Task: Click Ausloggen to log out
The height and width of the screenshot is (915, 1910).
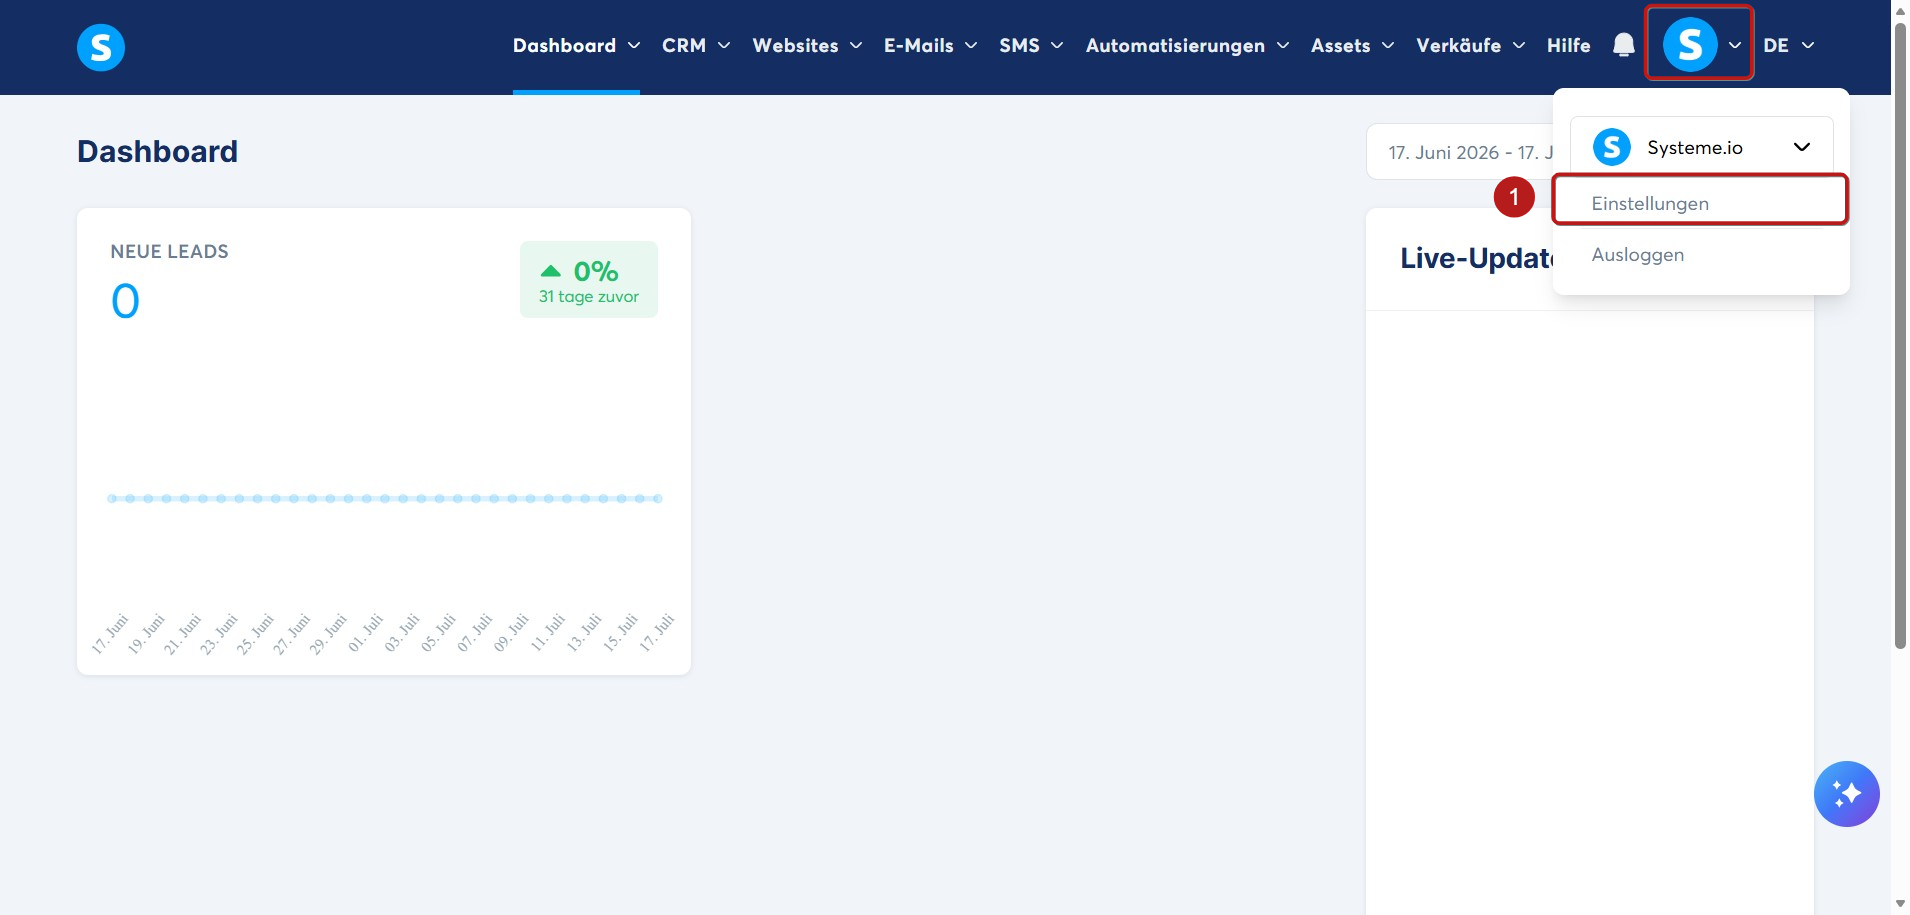Action: pyautogui.click(x=1637, y=255)
